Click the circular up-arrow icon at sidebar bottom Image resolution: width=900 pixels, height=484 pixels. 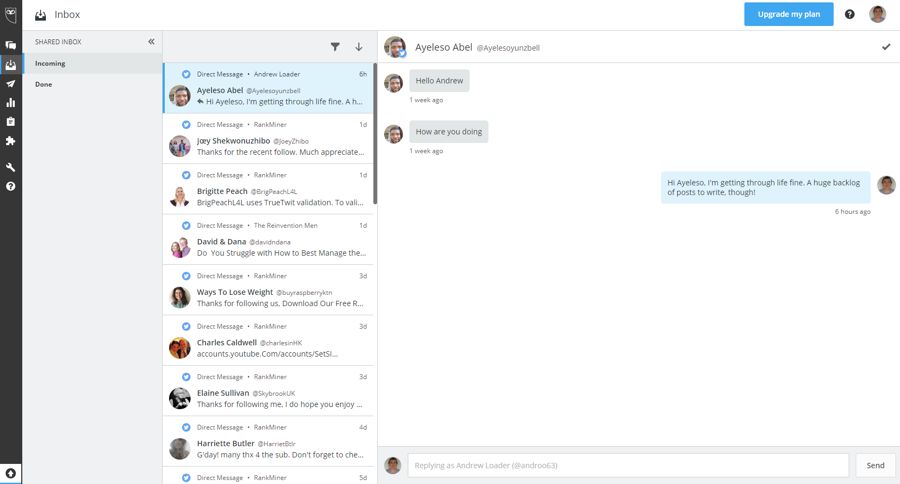click(x=10, y=474)
